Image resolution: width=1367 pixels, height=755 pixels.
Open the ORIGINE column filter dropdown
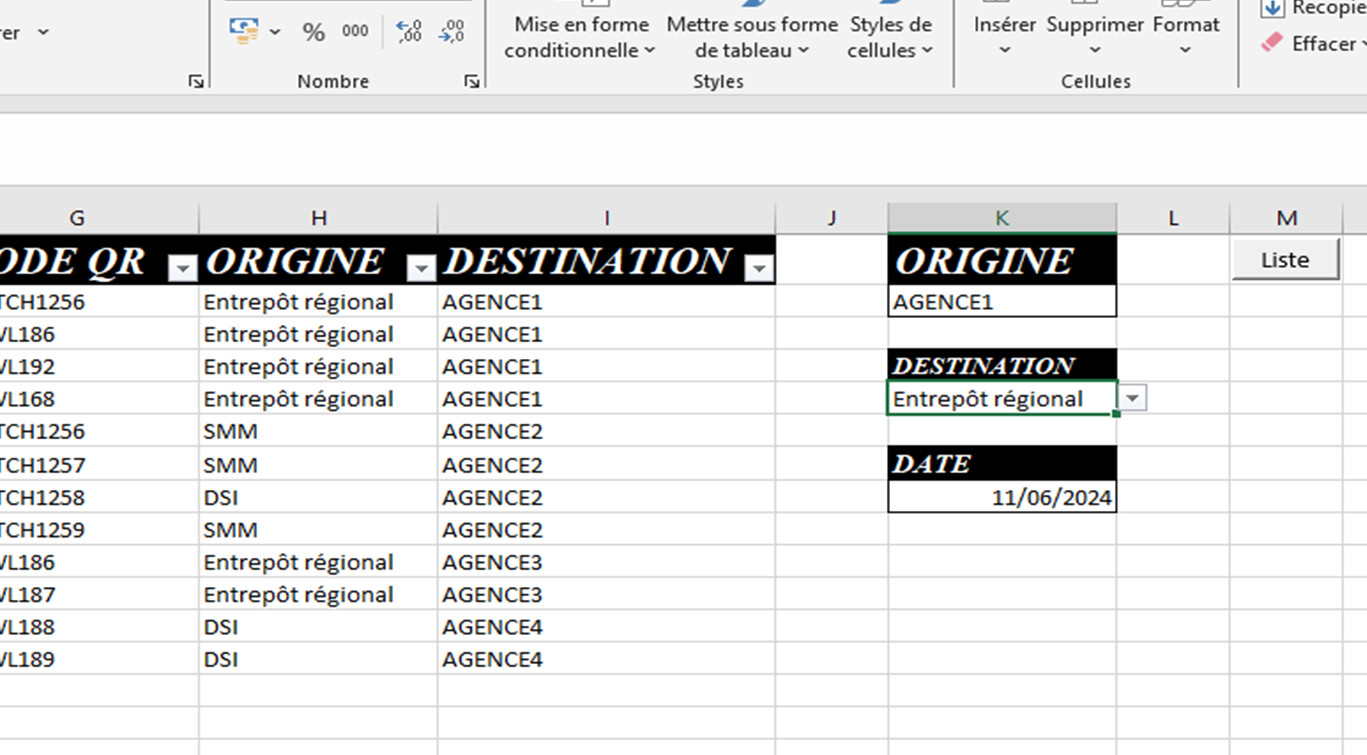tap(422, 267)
